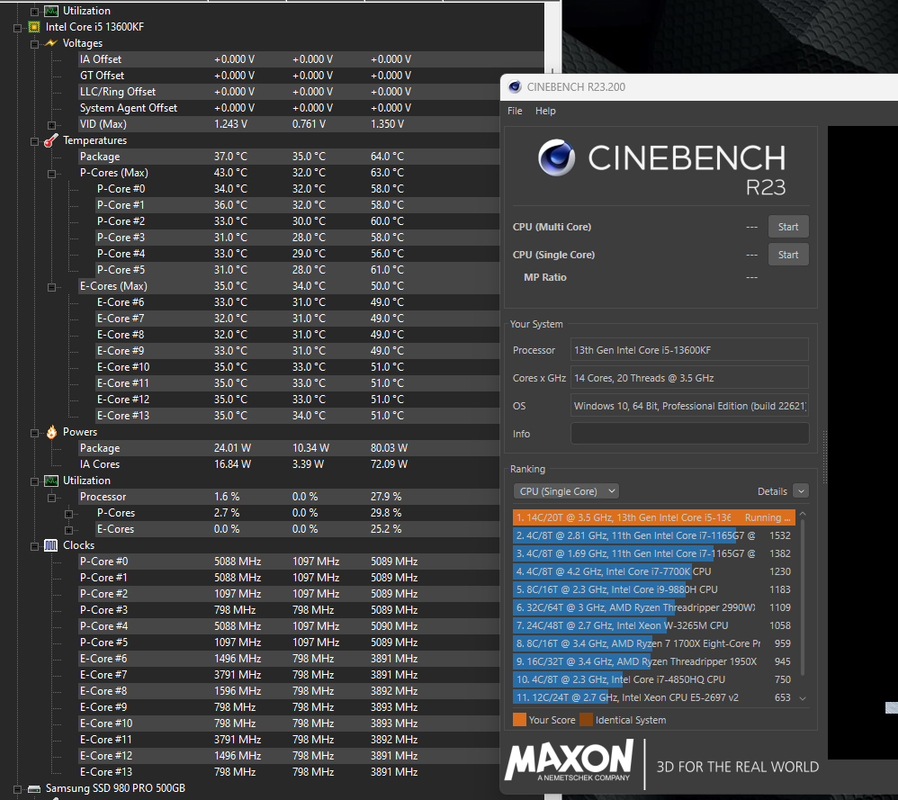Open the CPU (Single Core) ranking dropdown
The height and width of the screenshot is (800, 898).
point(566,491)
